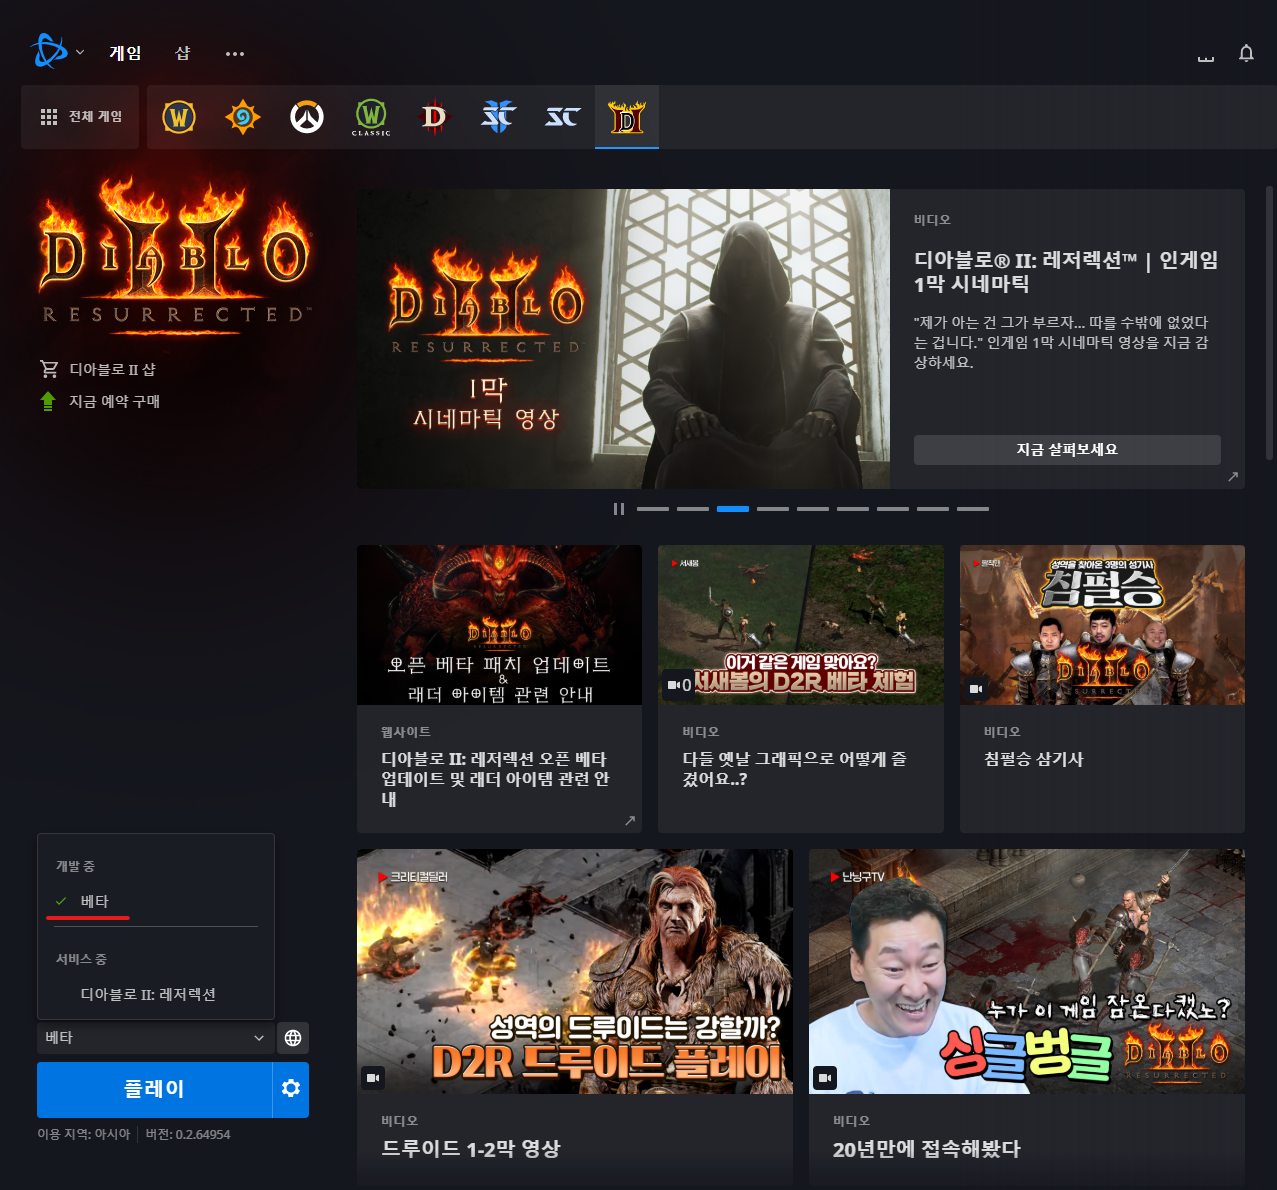Screen dimensions: 1277x1190
Task: Click external link arrow on 웹사이트 card
Action: tap(630, 821)
